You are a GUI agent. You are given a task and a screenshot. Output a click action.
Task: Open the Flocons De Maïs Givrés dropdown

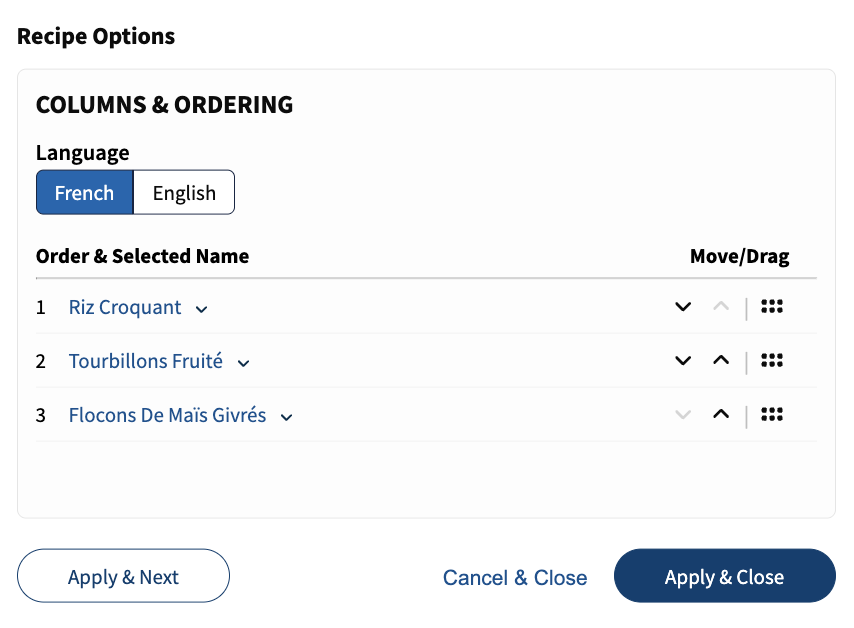pos(287,416)
